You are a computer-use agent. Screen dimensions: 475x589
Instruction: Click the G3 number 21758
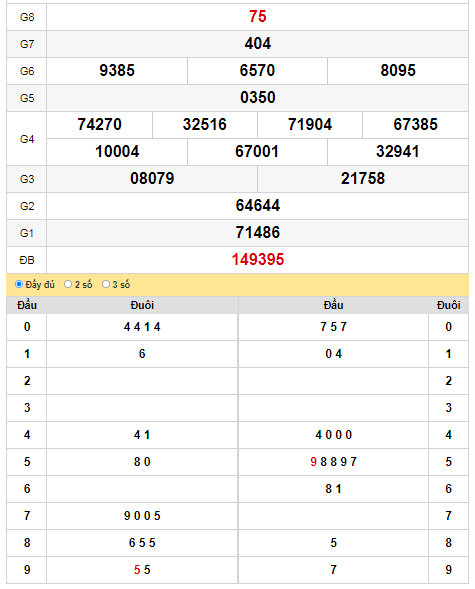363,179
